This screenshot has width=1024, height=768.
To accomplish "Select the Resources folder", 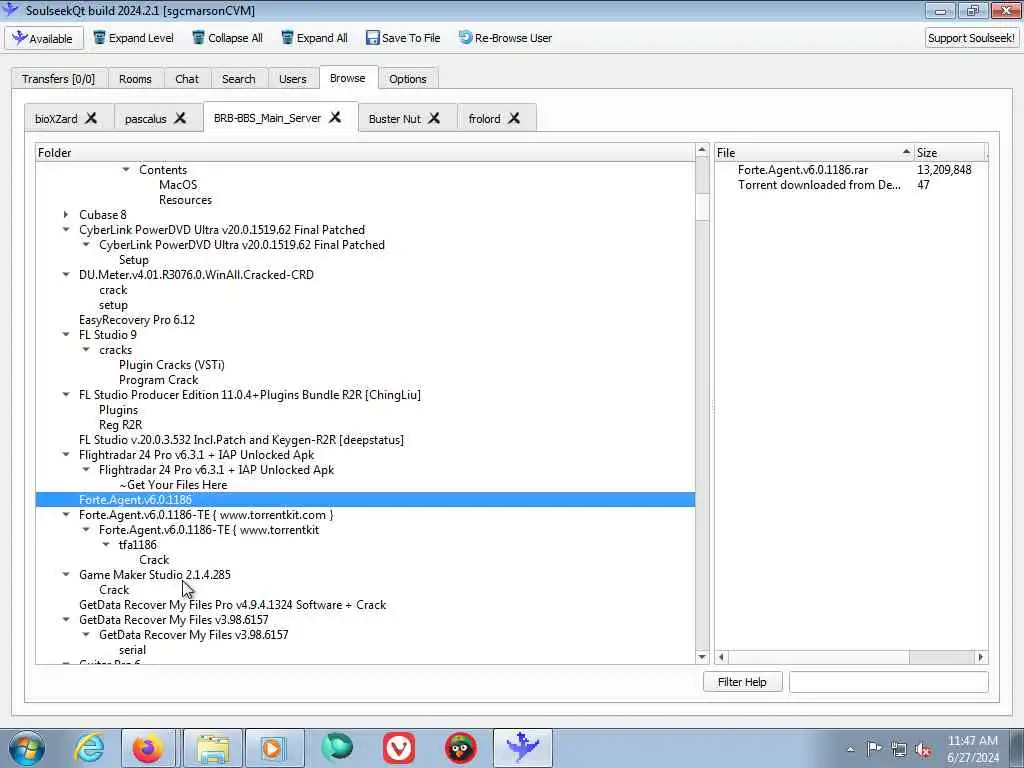I will tap(185, 200).
